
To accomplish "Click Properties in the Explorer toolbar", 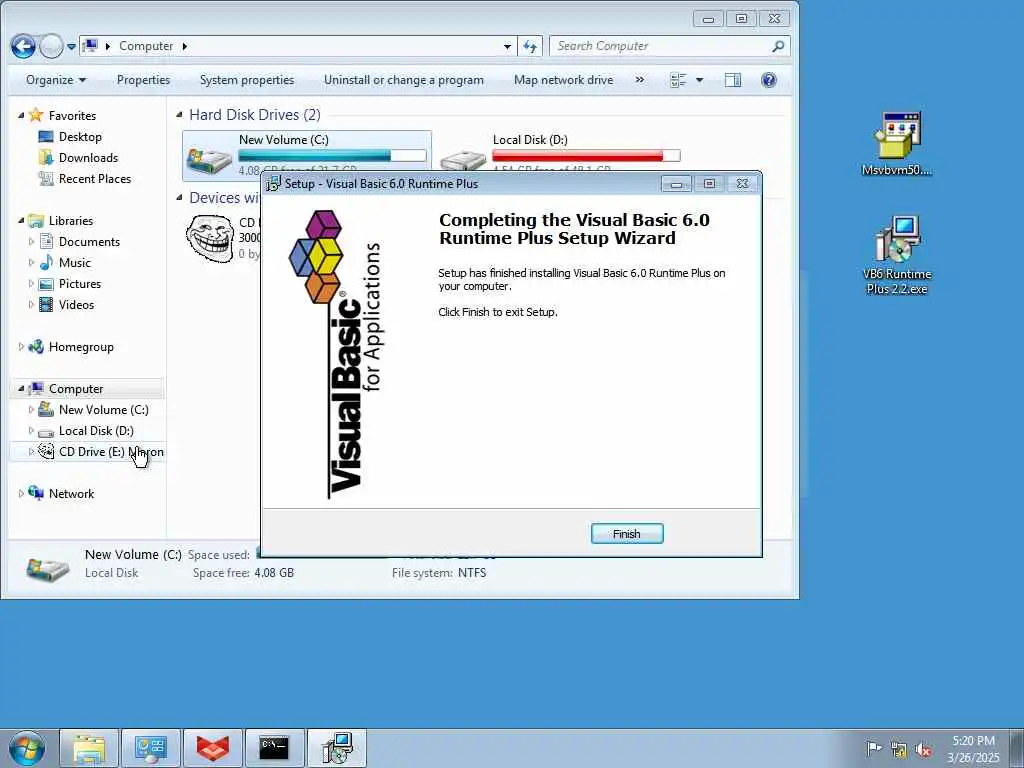I will 144,80.
